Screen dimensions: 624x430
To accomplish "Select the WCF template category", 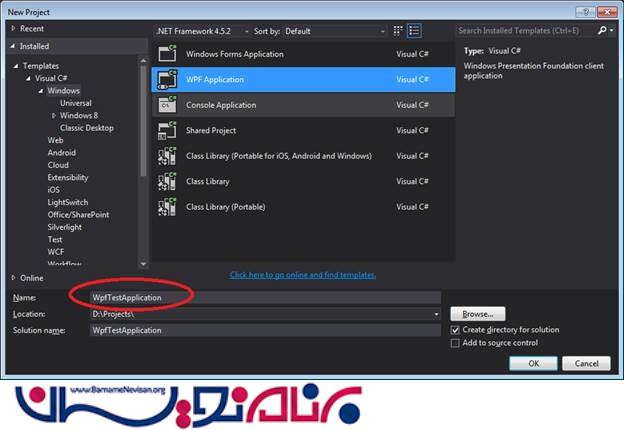I will 56,252.
